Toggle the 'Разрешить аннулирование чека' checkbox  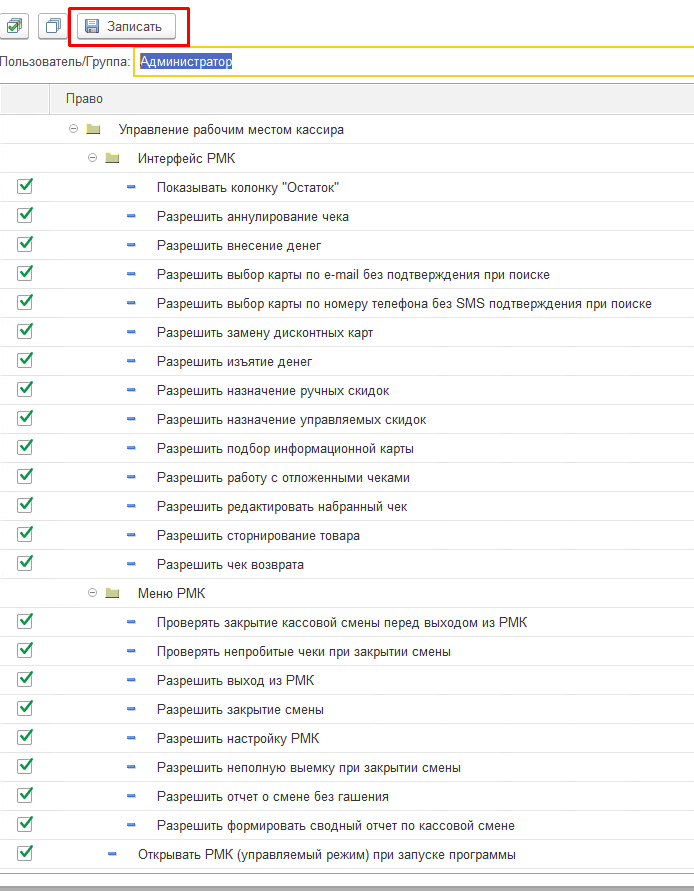[x=25, y=215]
